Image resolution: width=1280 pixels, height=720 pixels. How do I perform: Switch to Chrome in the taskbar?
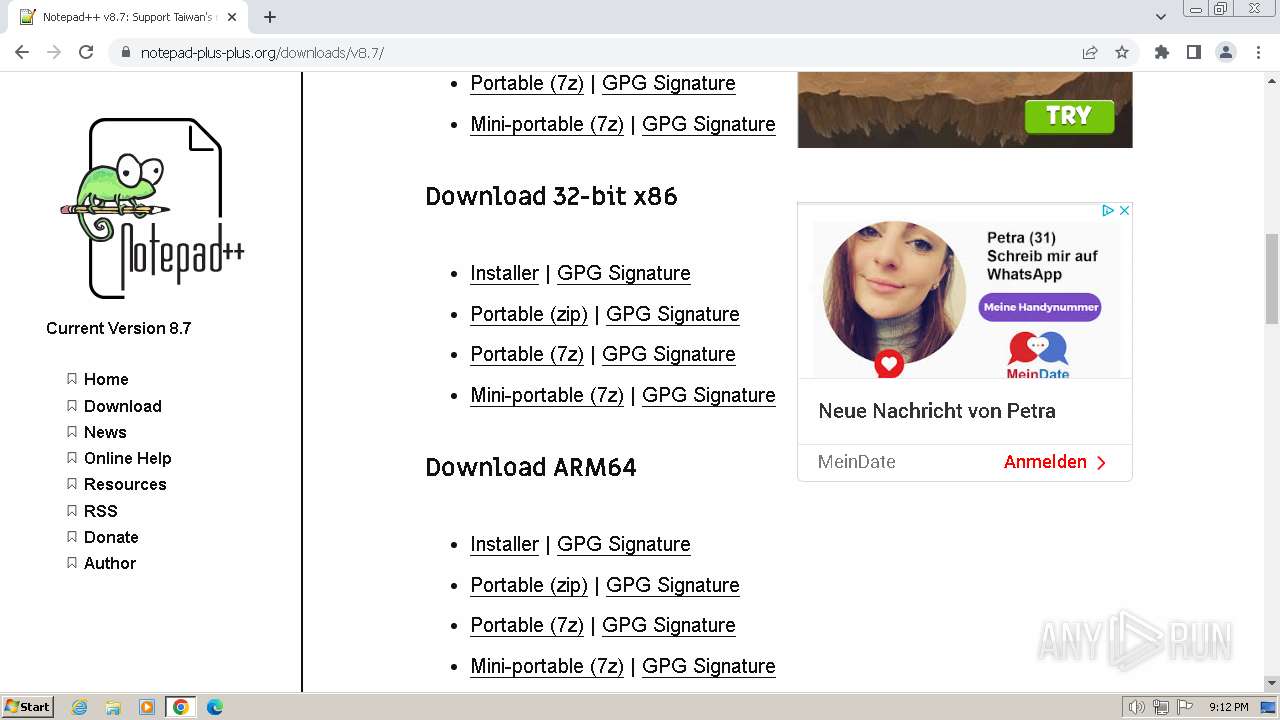(180, 707)
